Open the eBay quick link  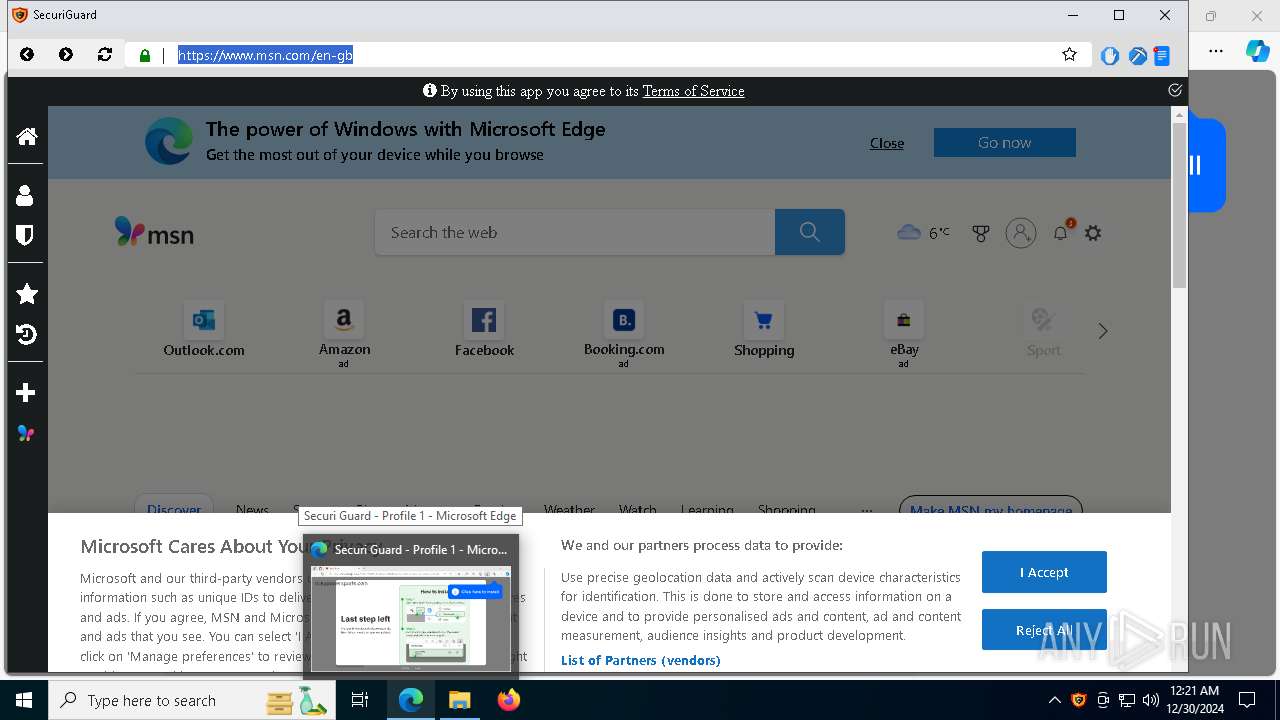tap(904, 333)
